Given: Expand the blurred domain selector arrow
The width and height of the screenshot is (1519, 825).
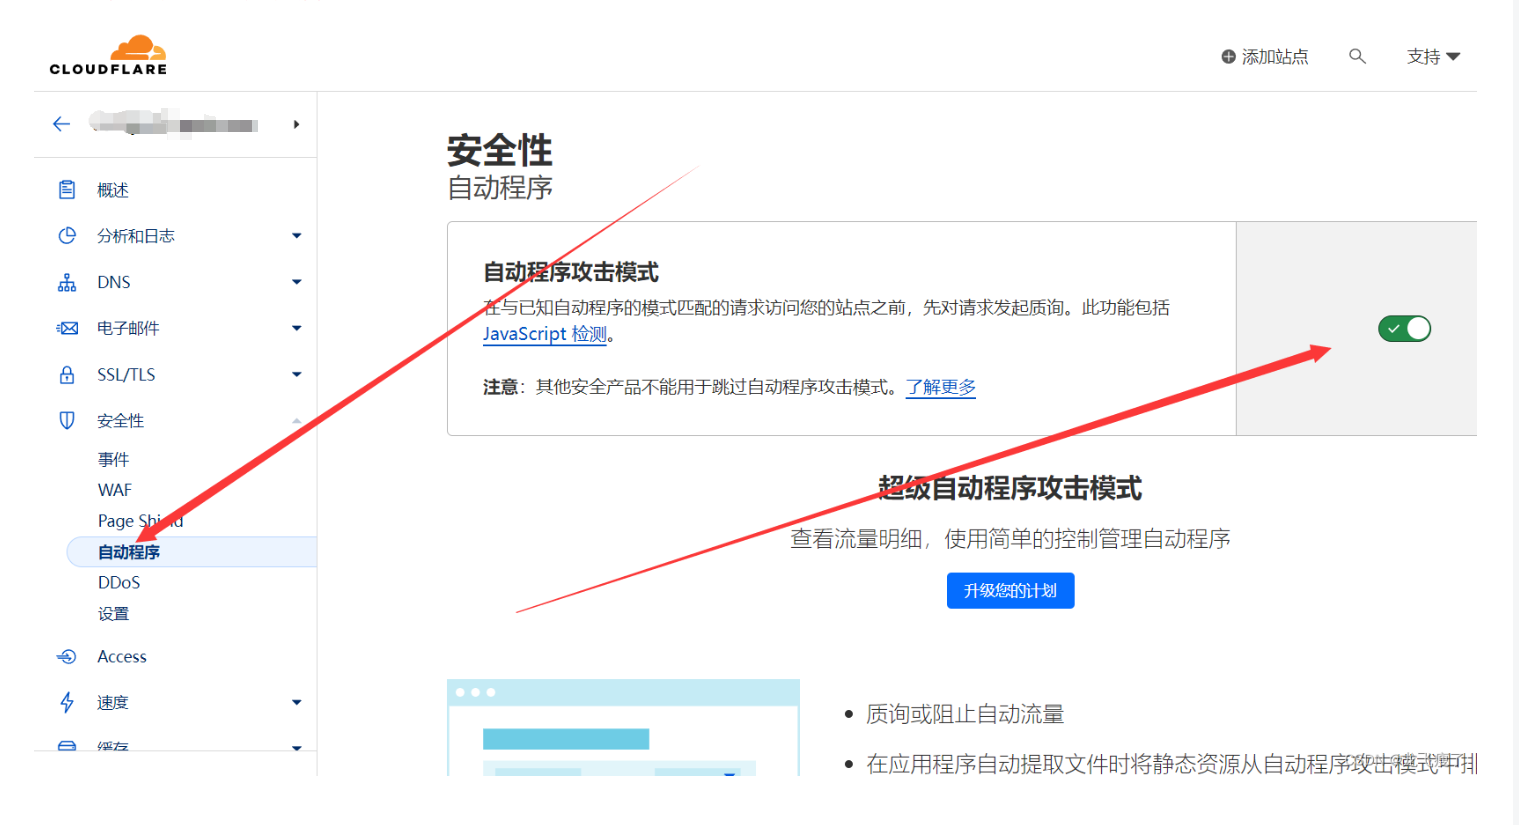Looking at the screenshot, I should pyautogui.click(x=296, y=124).
